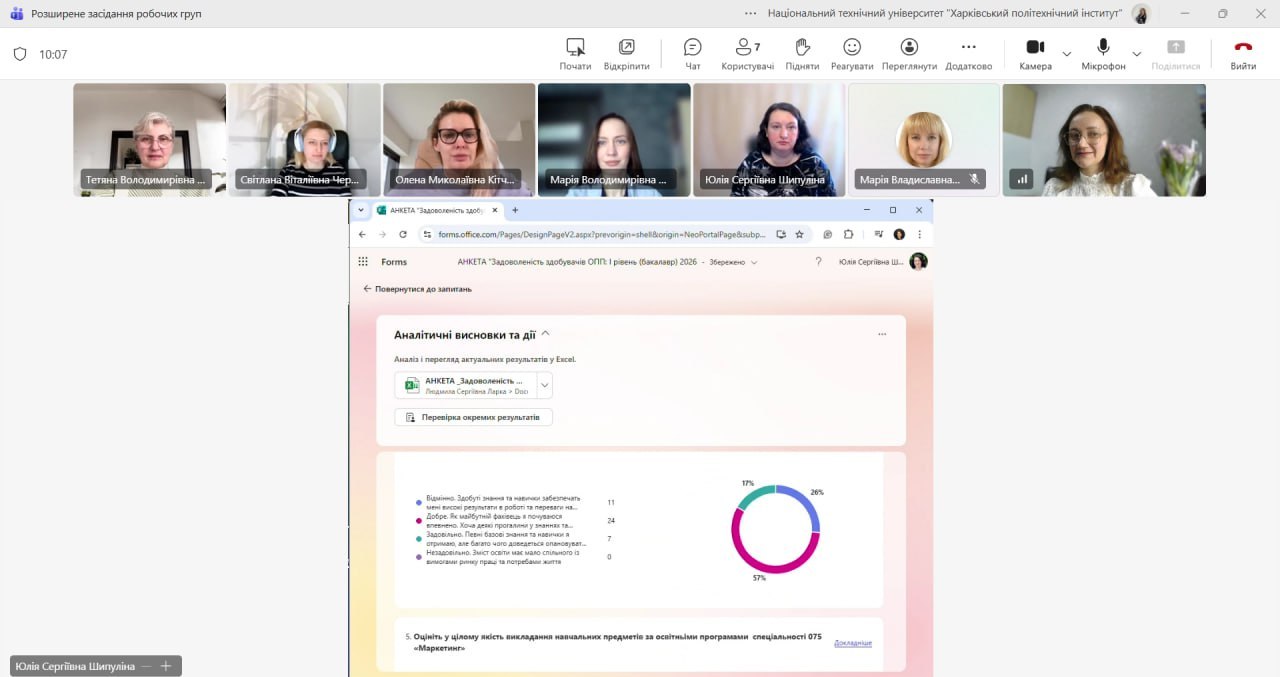Viewport: 1280px width, 677px height.
Task: Expand the microphone options dropdown arrow
Action: click(1136, 54)
